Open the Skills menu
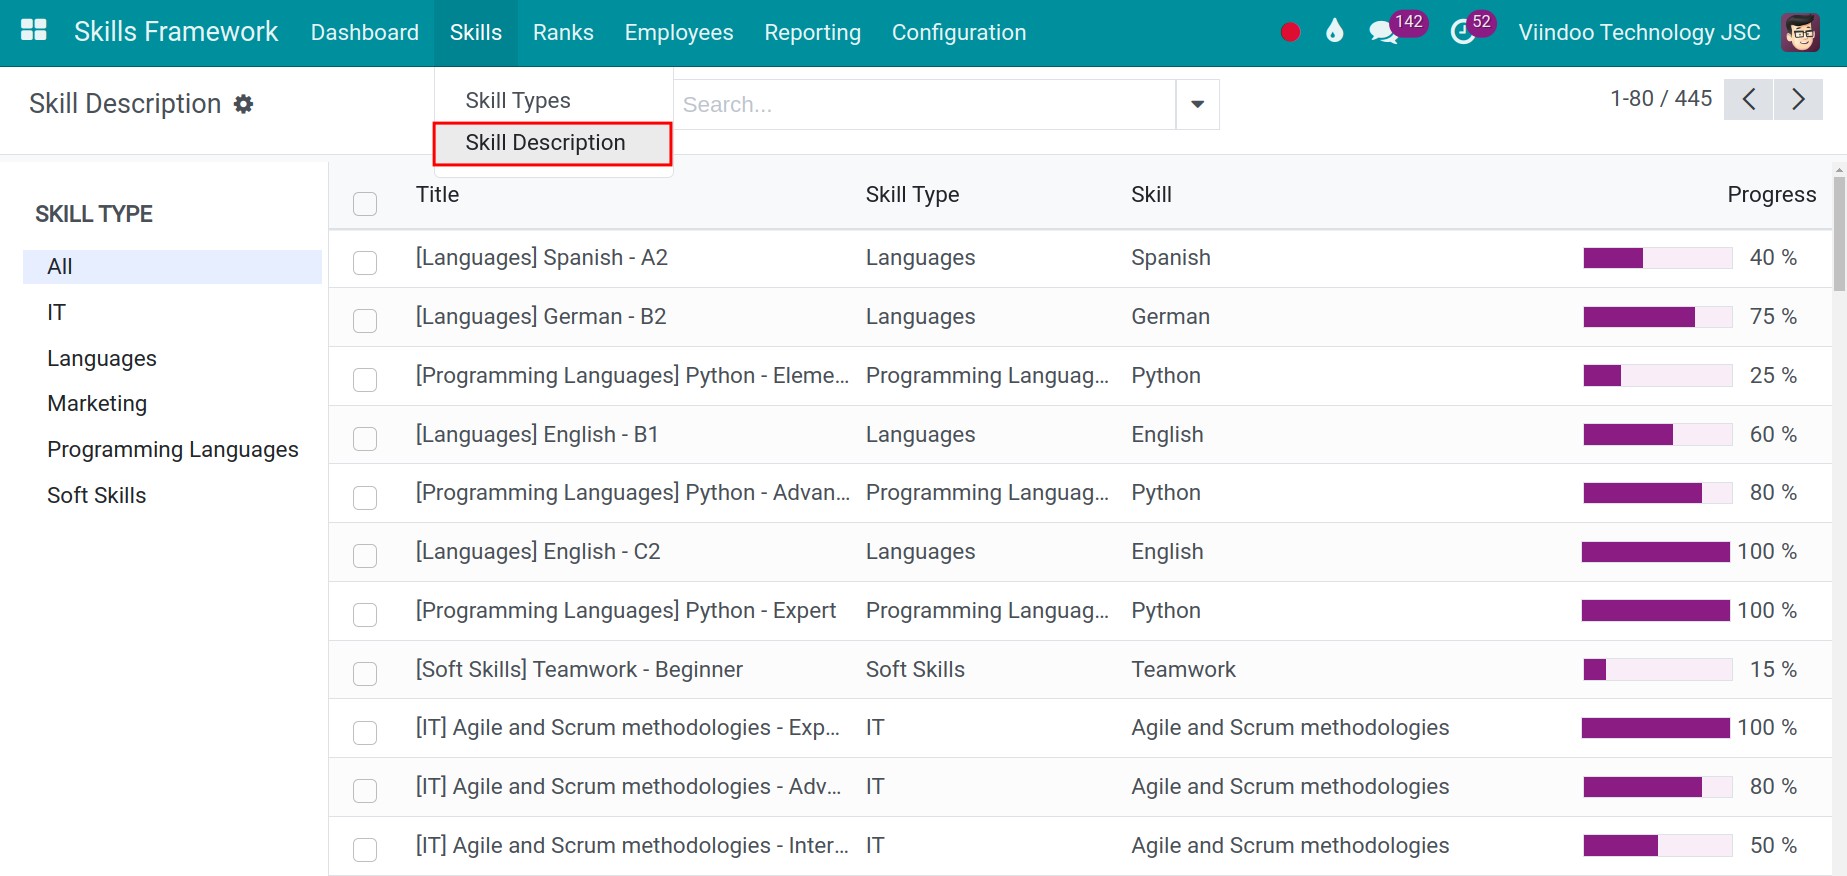The width and height of the screenshot is (1847, 876). (475, 32)
